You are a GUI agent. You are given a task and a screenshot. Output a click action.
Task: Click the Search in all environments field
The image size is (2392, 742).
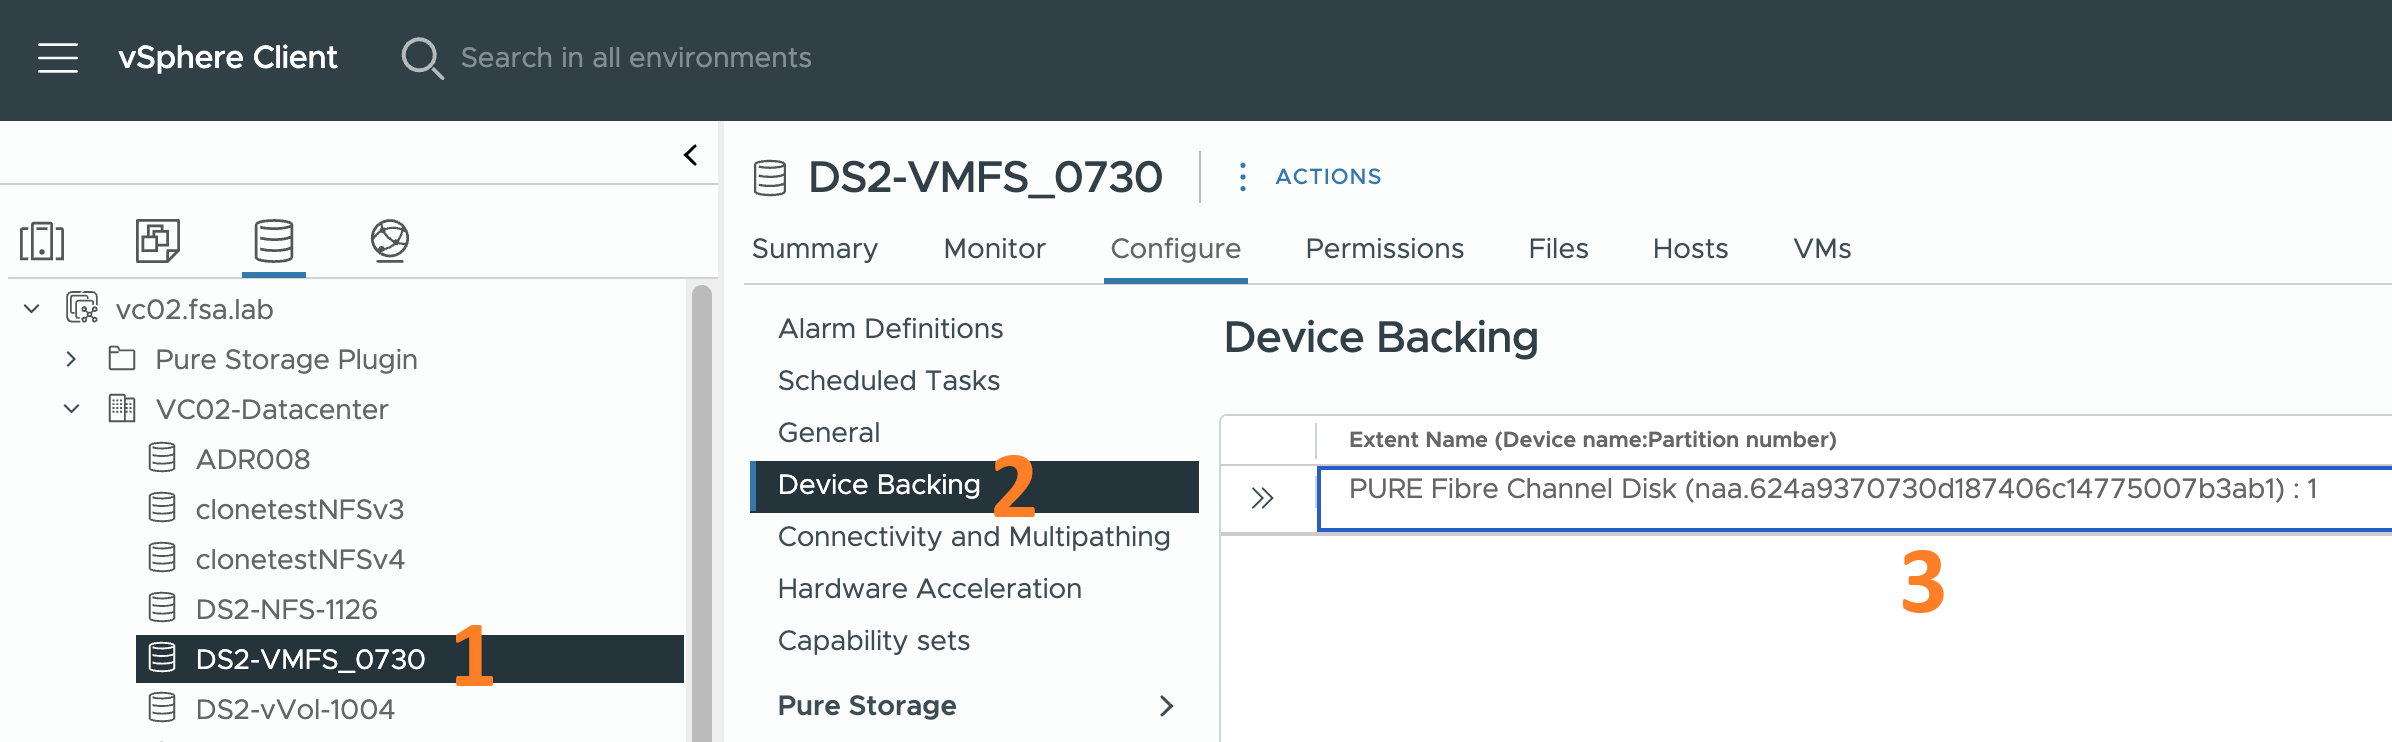[636, 58]
